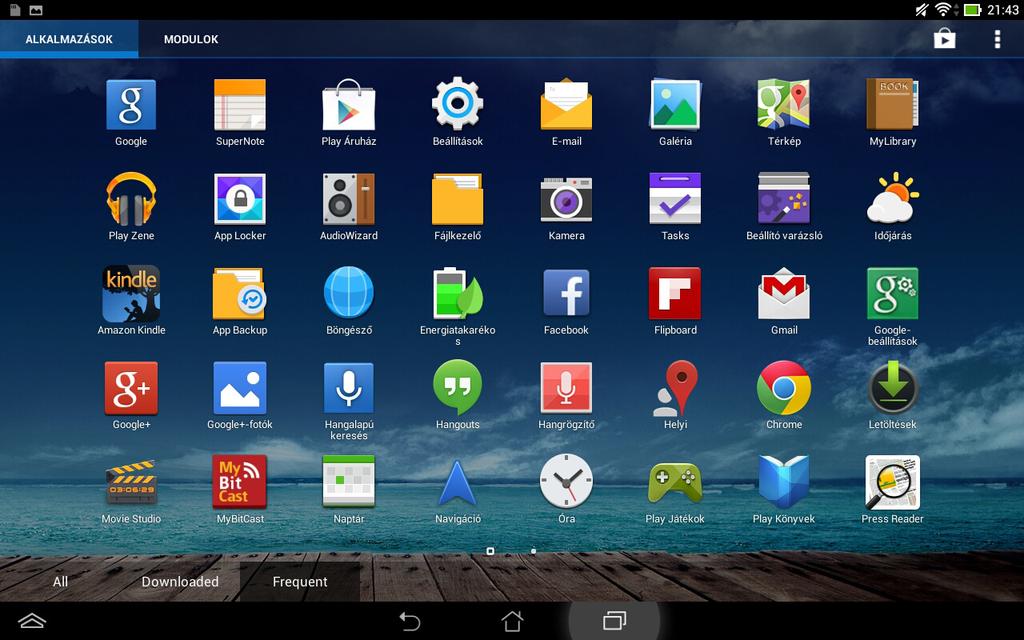
Task: Launch Facebook
Action: [x=566, y=293]
